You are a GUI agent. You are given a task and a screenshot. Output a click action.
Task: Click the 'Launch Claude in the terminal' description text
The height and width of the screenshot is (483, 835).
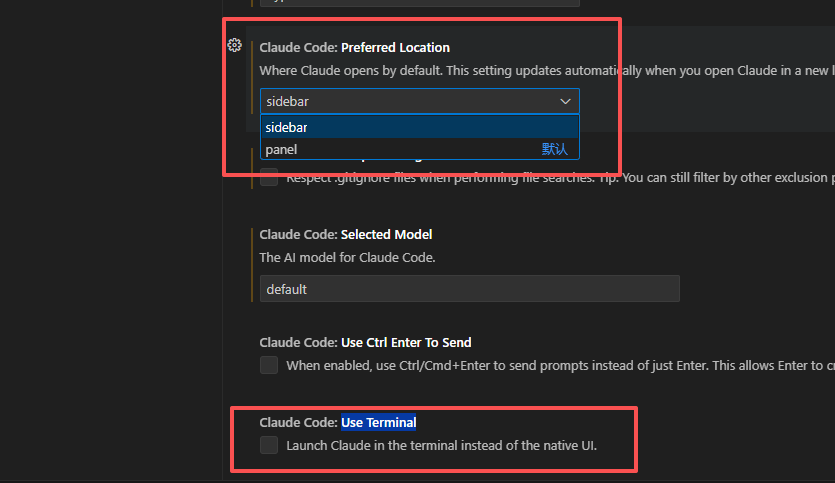[x=441, y=445]
